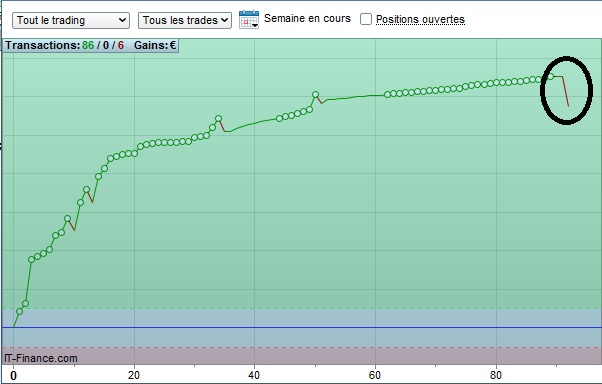
Task: Click x-axis label 60
Action: (374, 375)
